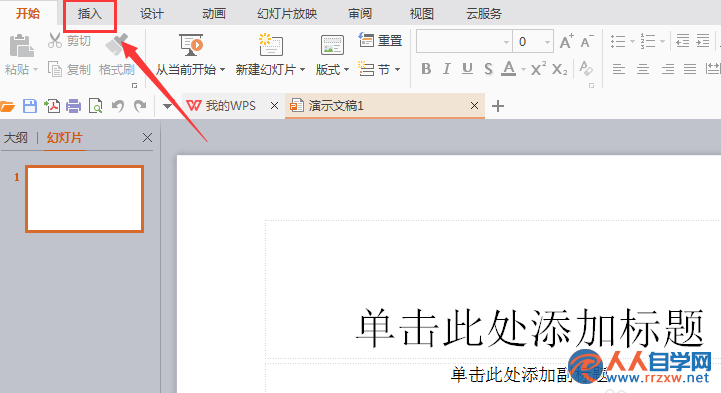
Task: Click the Section (节) icon
Action: [x=366, y=69]
